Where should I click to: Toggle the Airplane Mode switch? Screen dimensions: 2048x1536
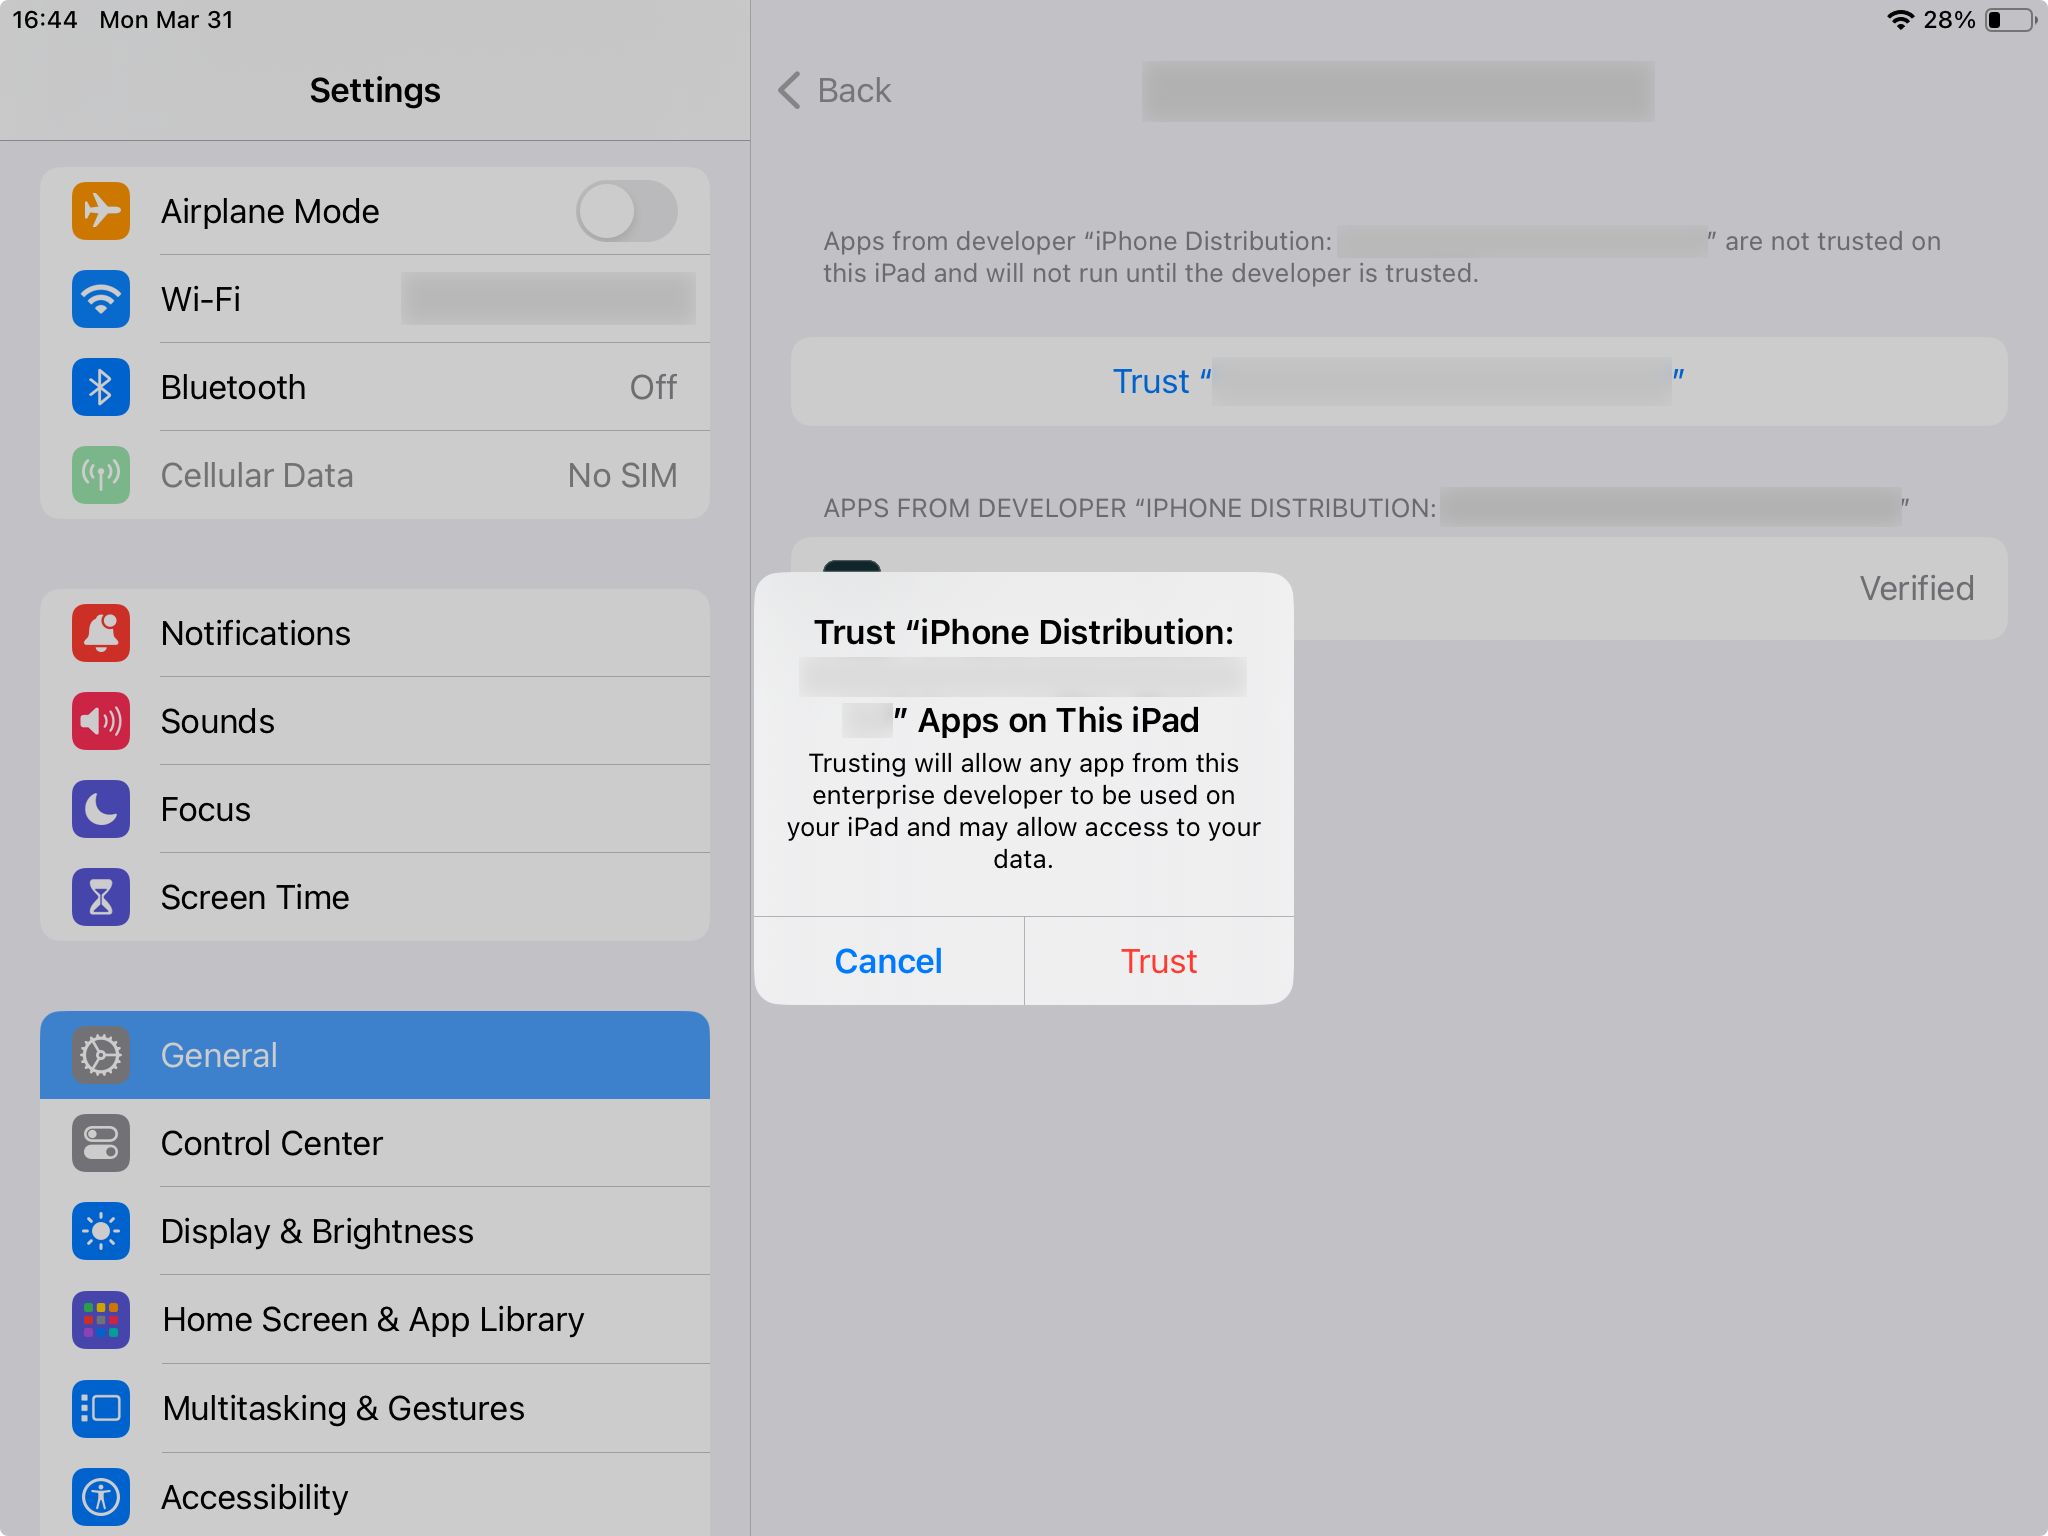(x=627, y=211)
